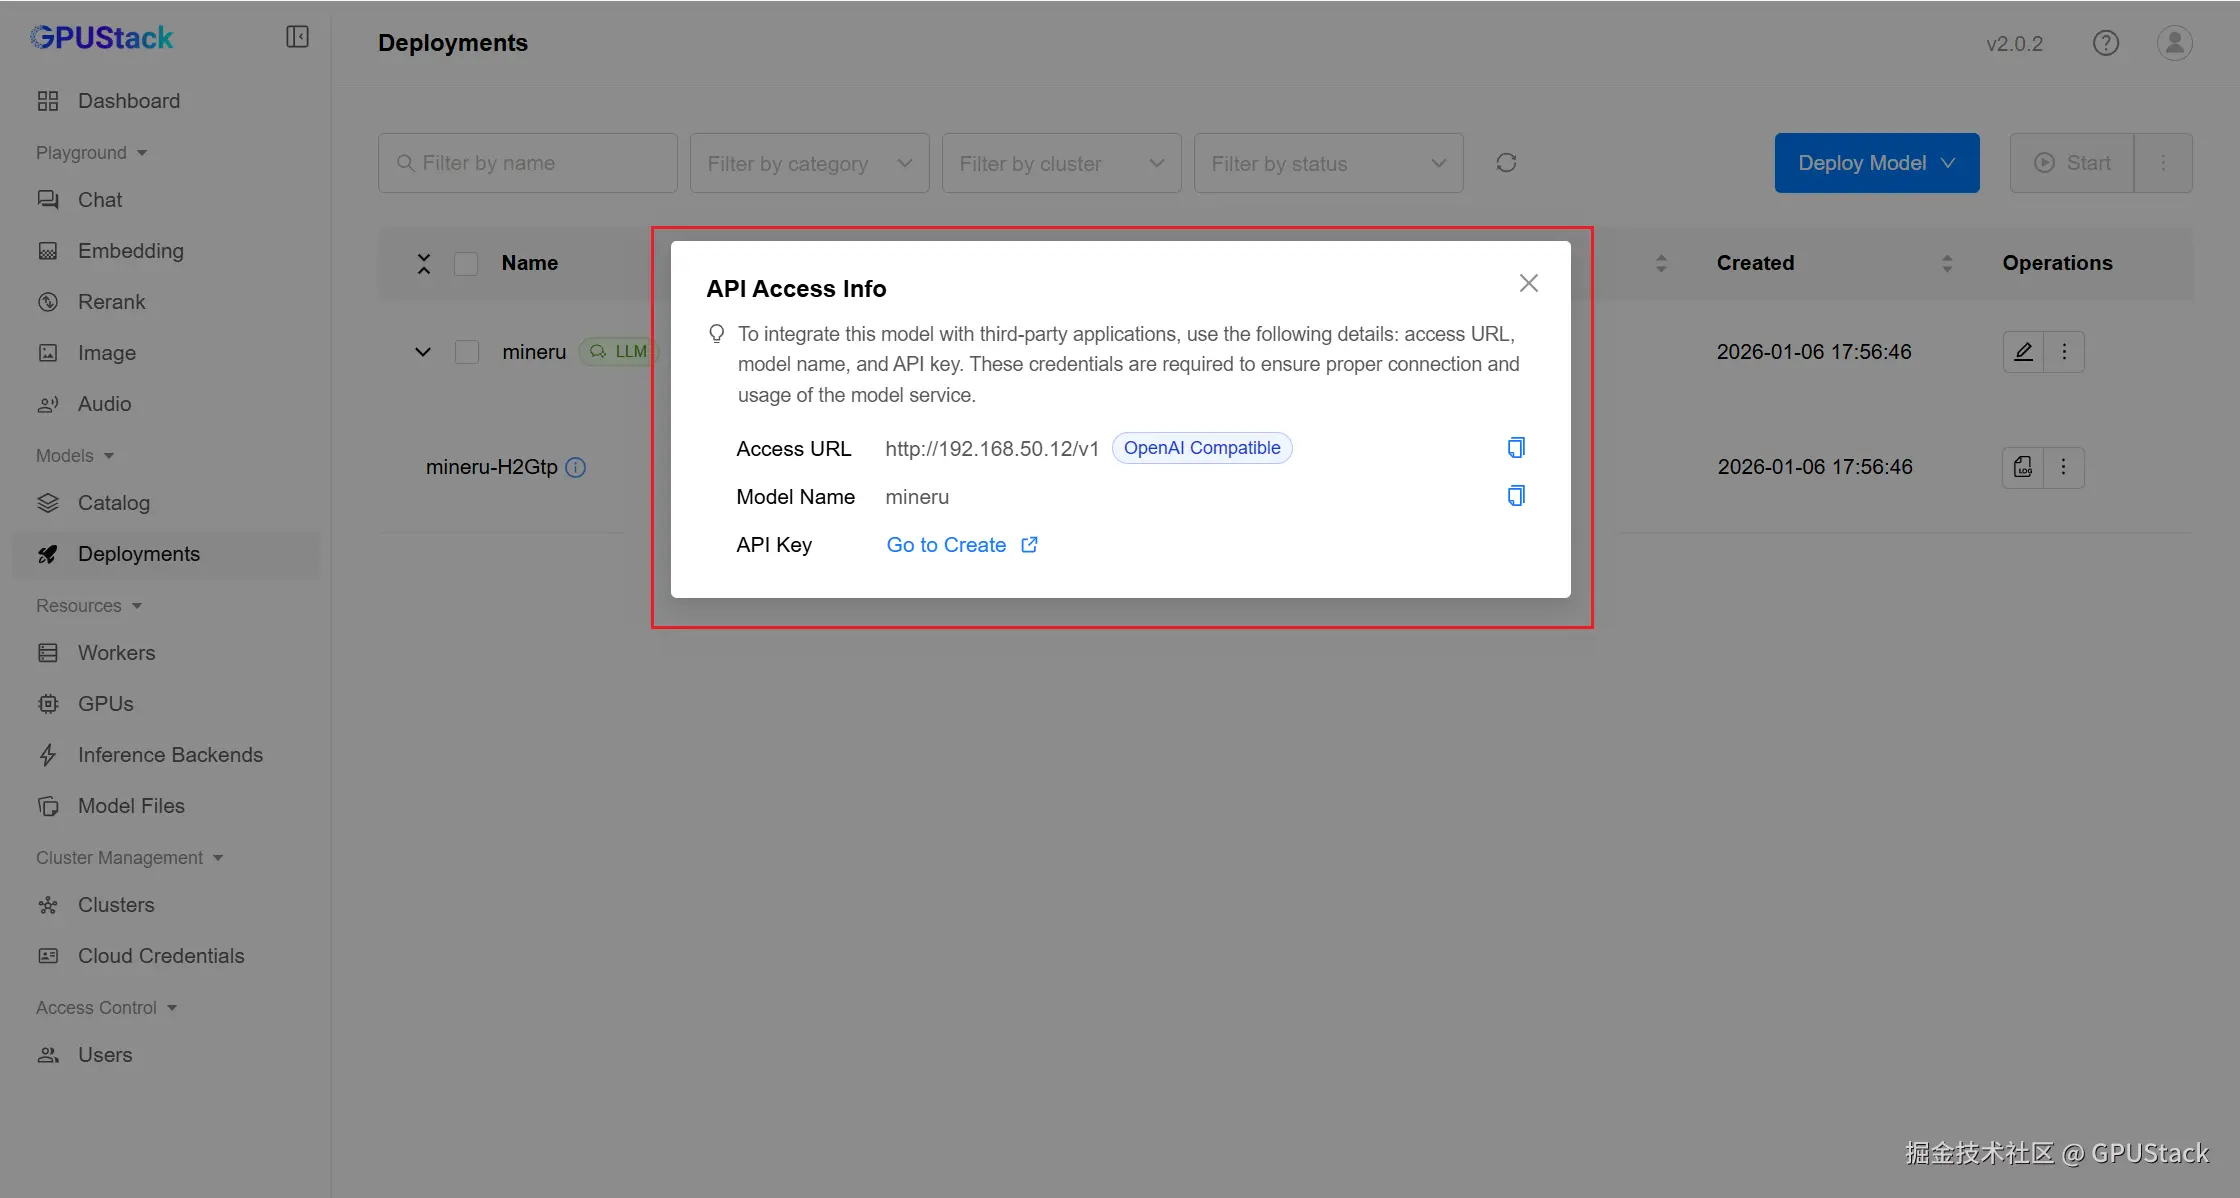Copy the Model Name value

[1516, 496]
